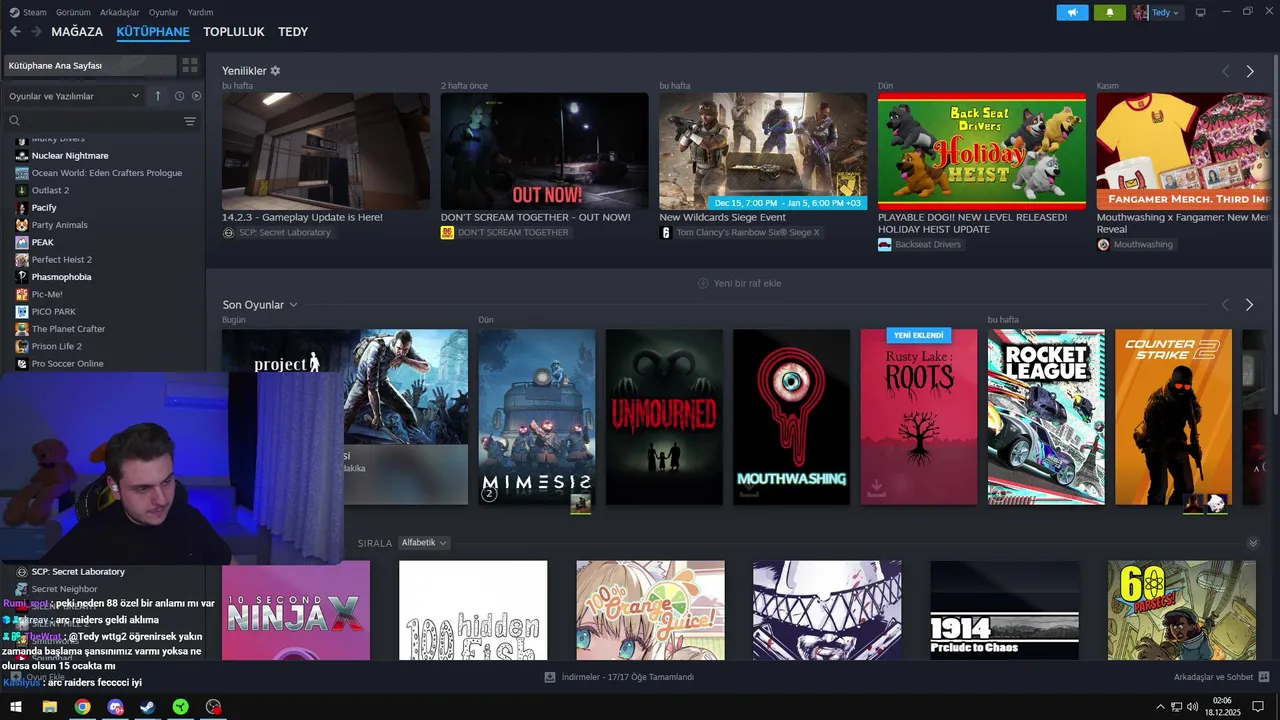Open the UNMOURNED game cover
The width and height of the screenshot is (1280, 720).
click(664, 417)
